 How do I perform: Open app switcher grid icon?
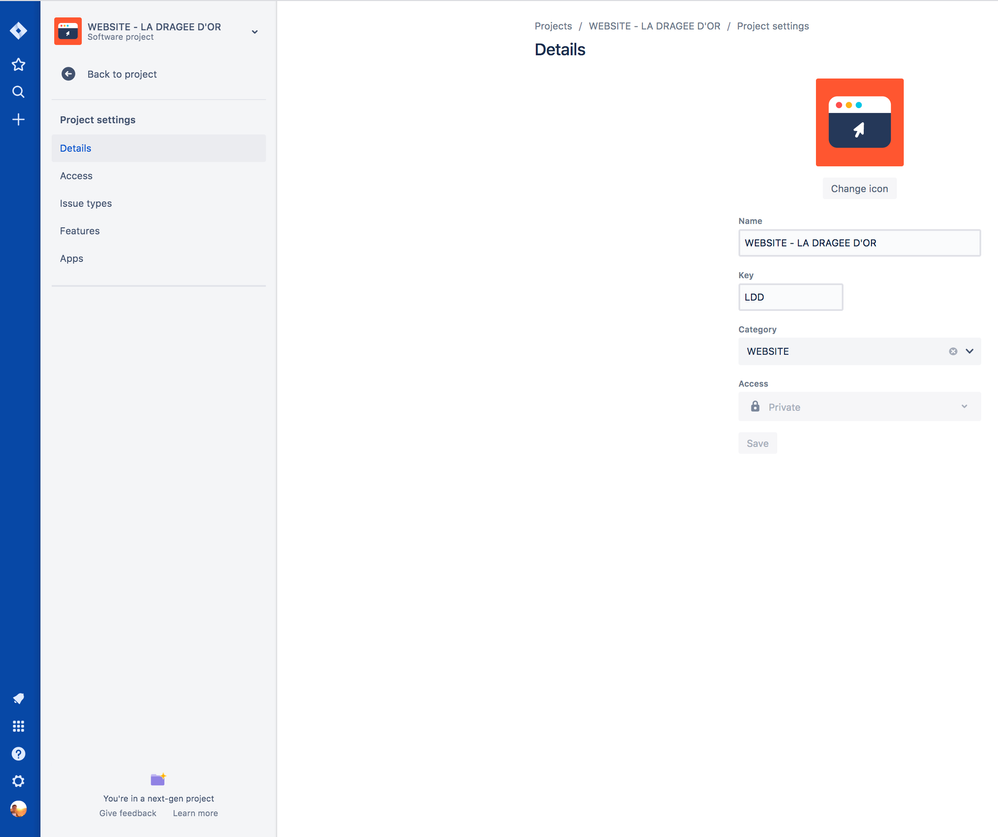(18, 726)
